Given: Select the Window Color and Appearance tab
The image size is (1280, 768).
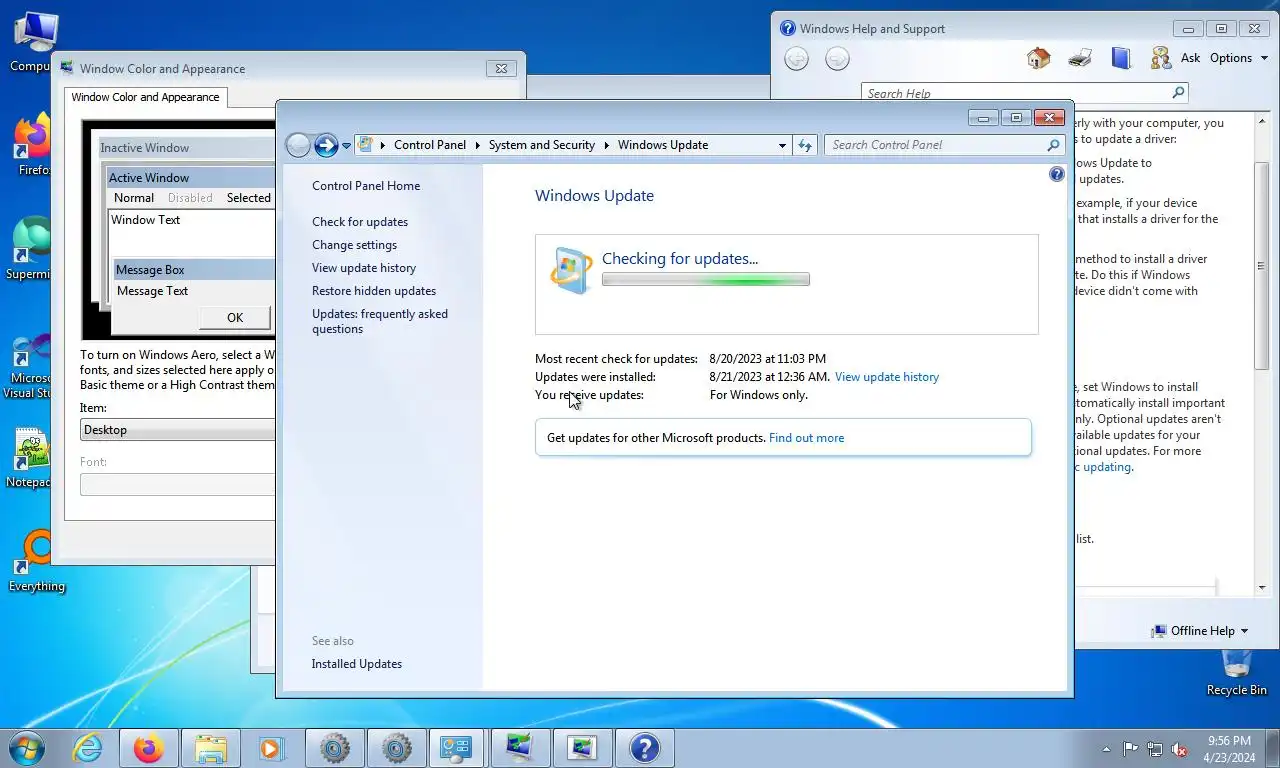Looking at the screenshot, I should tap(145, 97).
